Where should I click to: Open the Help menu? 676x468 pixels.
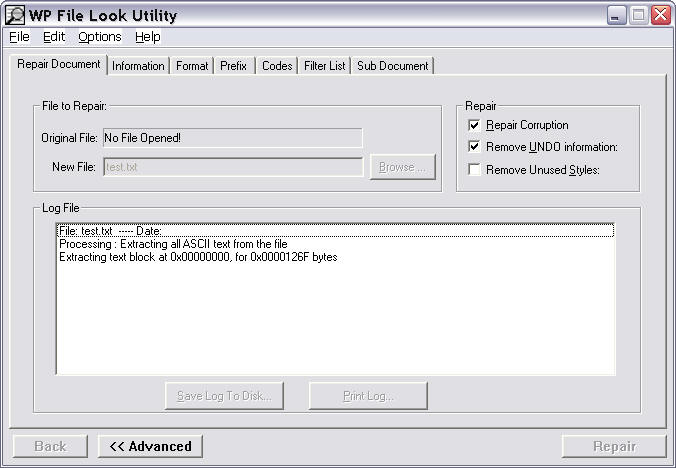(148, 37)
